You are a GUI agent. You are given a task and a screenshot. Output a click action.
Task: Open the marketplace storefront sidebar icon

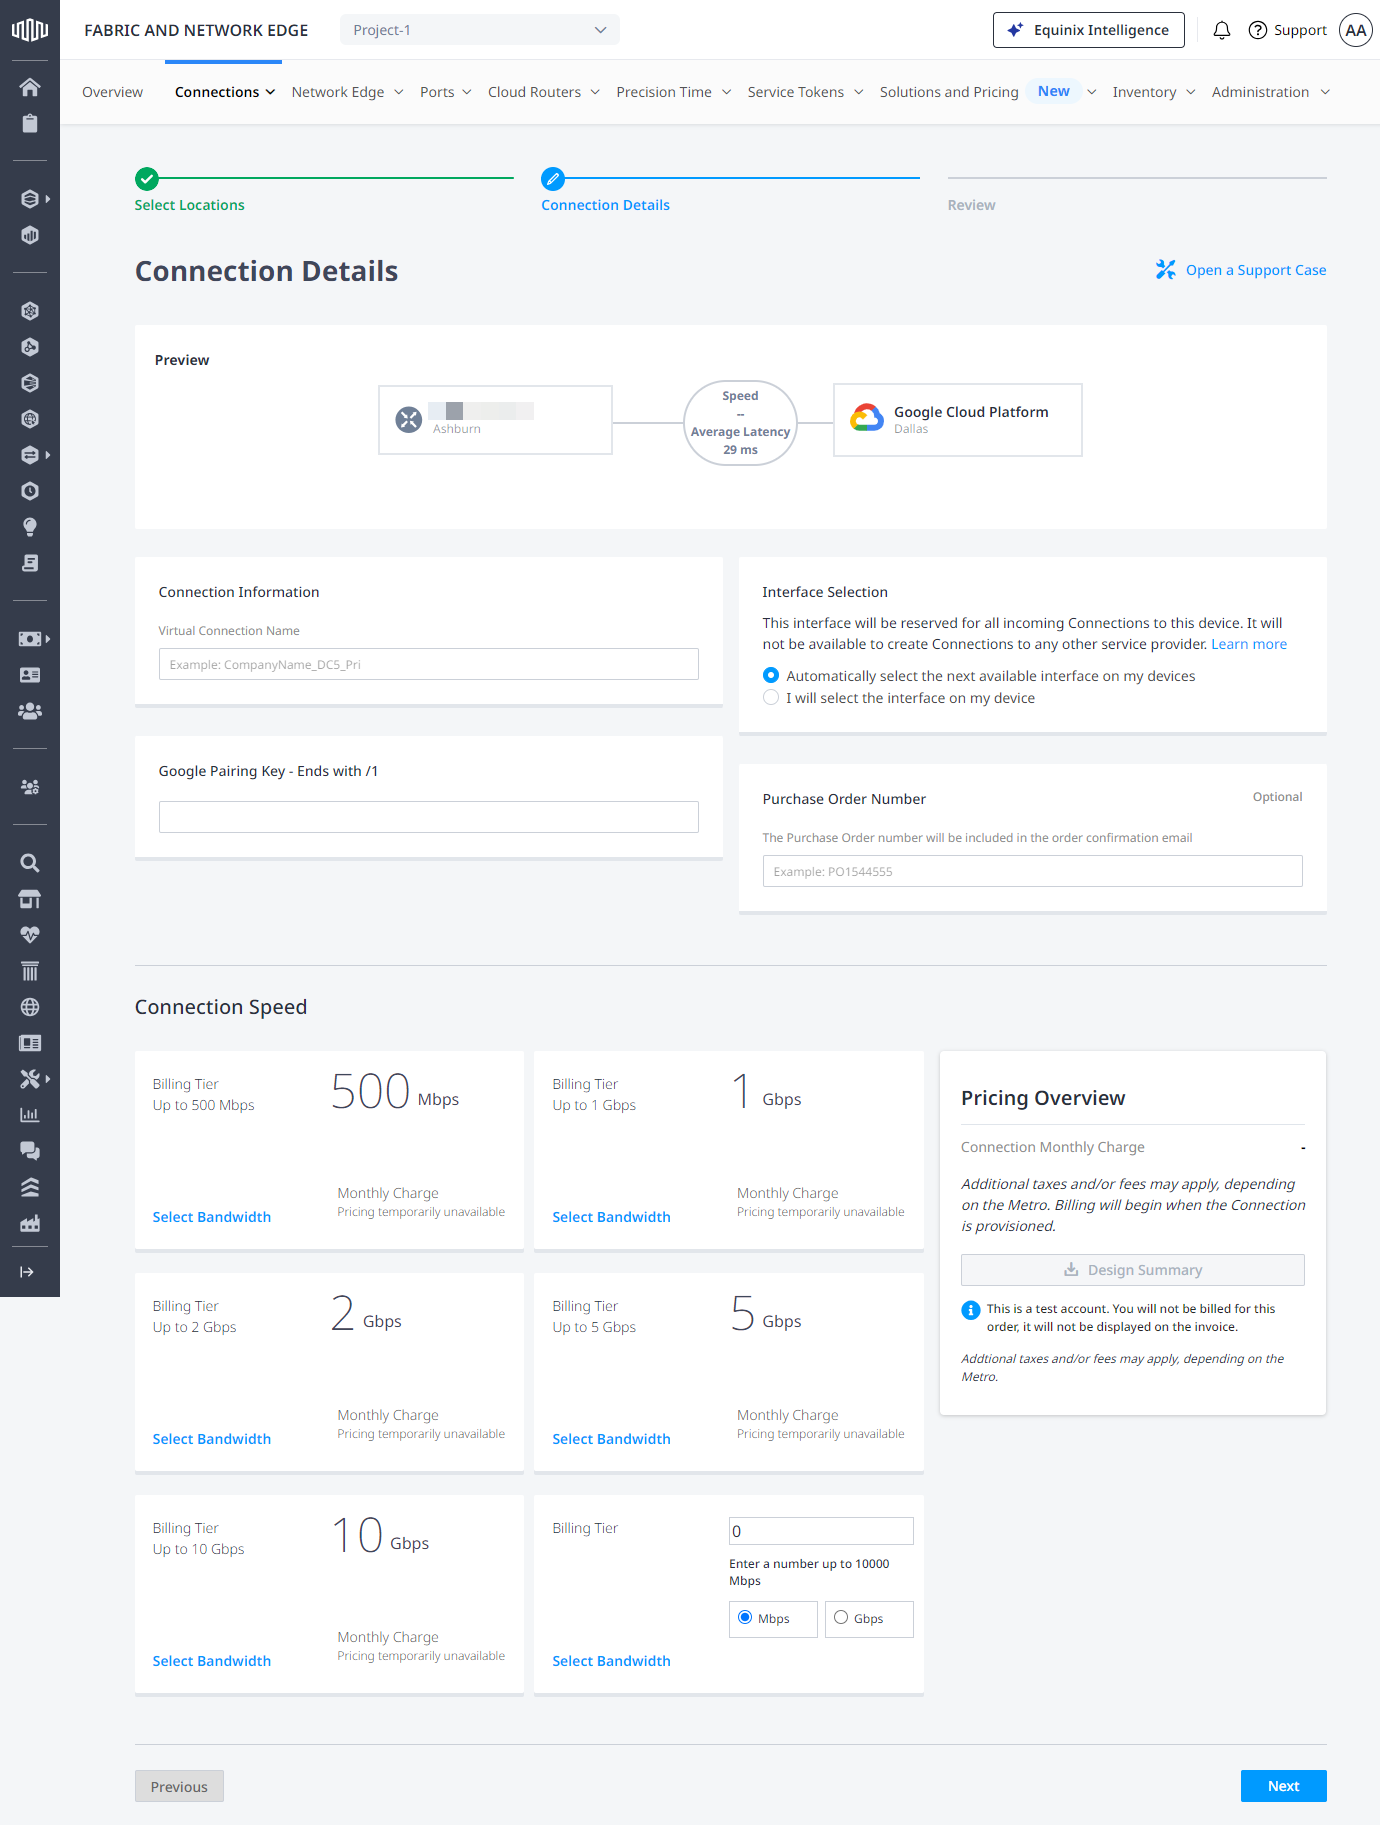[30, 899]
